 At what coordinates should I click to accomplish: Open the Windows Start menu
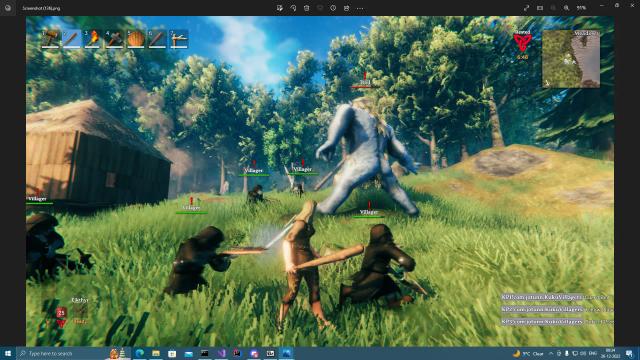[8, 353]
